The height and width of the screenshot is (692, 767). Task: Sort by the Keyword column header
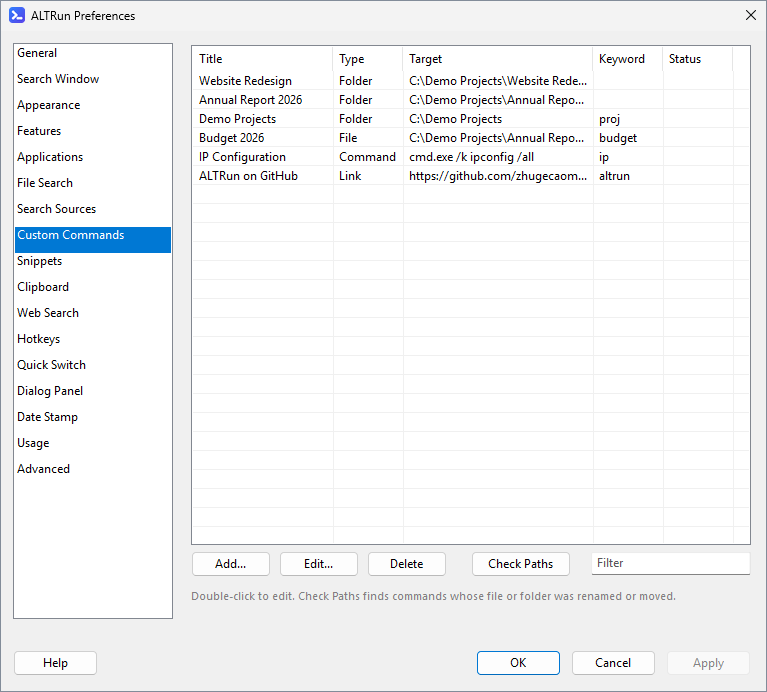[628, 59]
